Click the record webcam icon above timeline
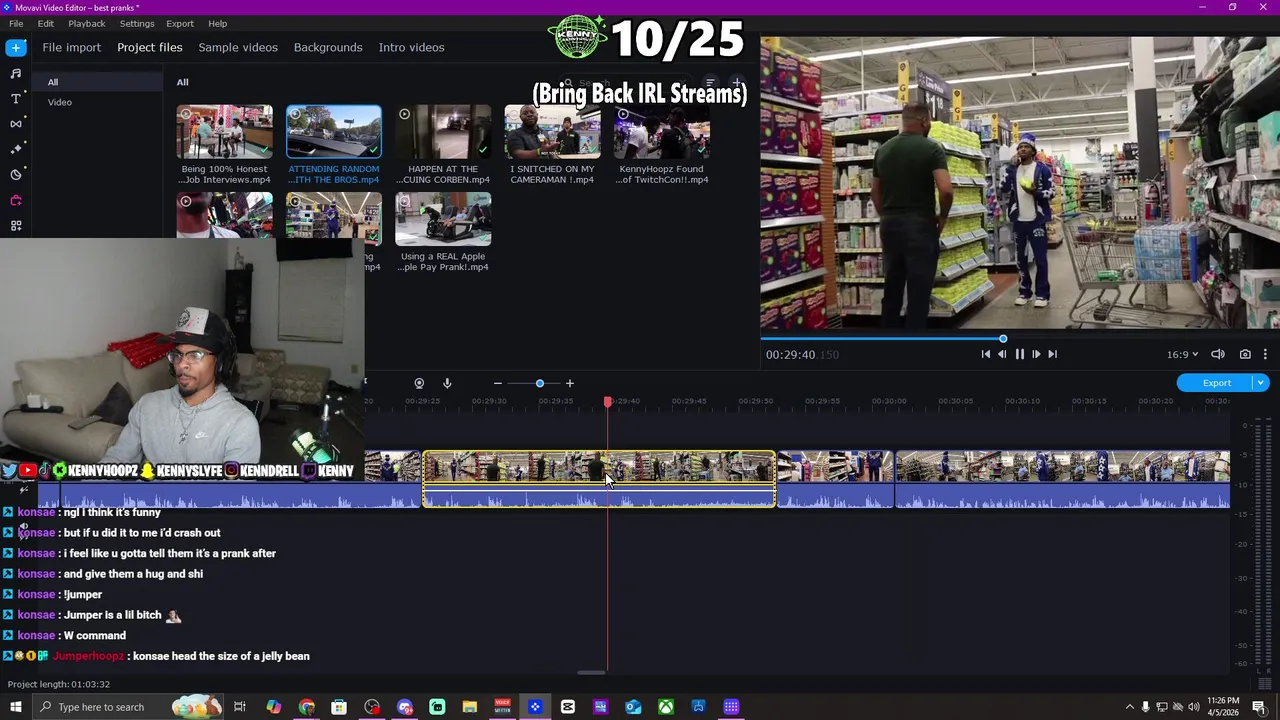Image resolution: width=1280 pixels, height=720 pixels. (419, 383)
